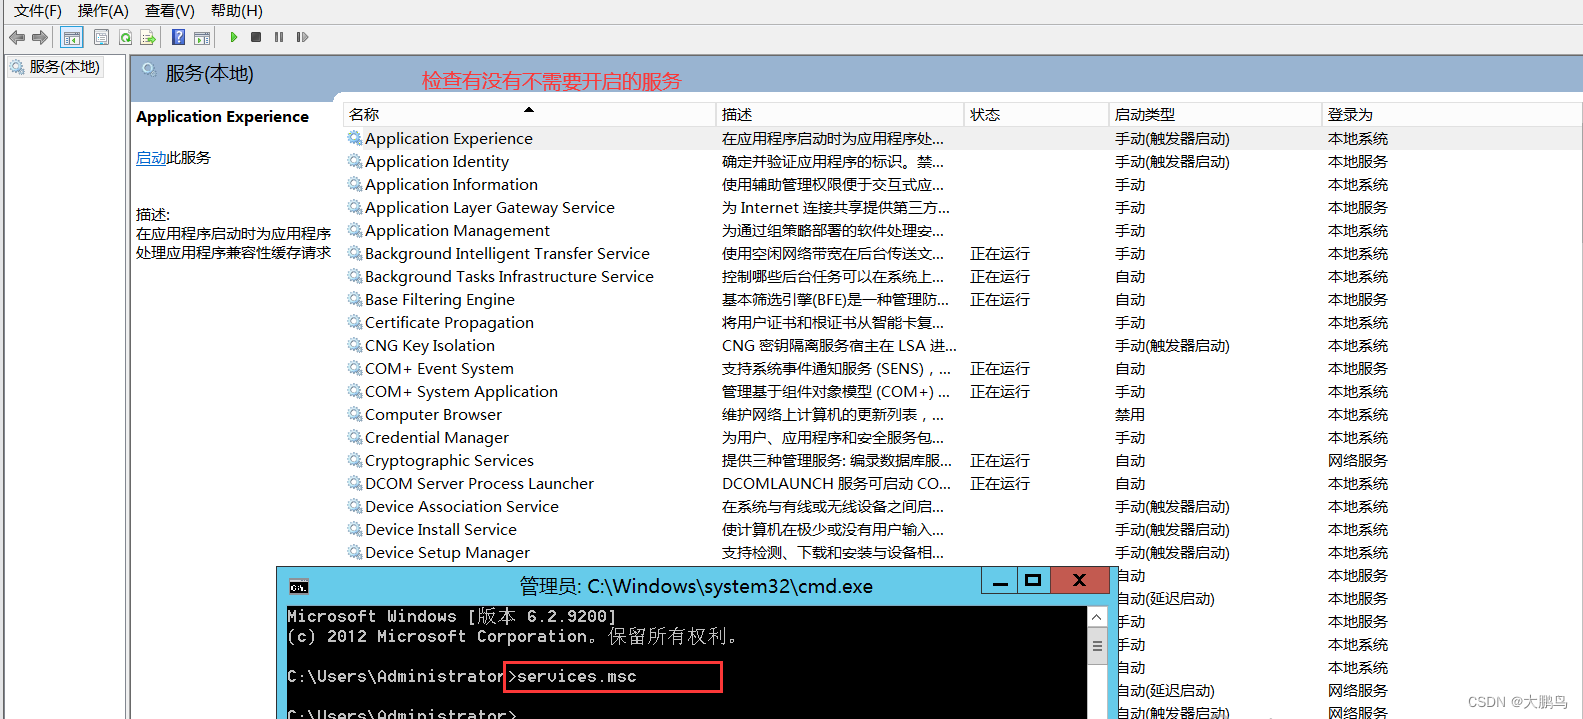Click the gear icon of Cryptographic Services

coord(355,460)
